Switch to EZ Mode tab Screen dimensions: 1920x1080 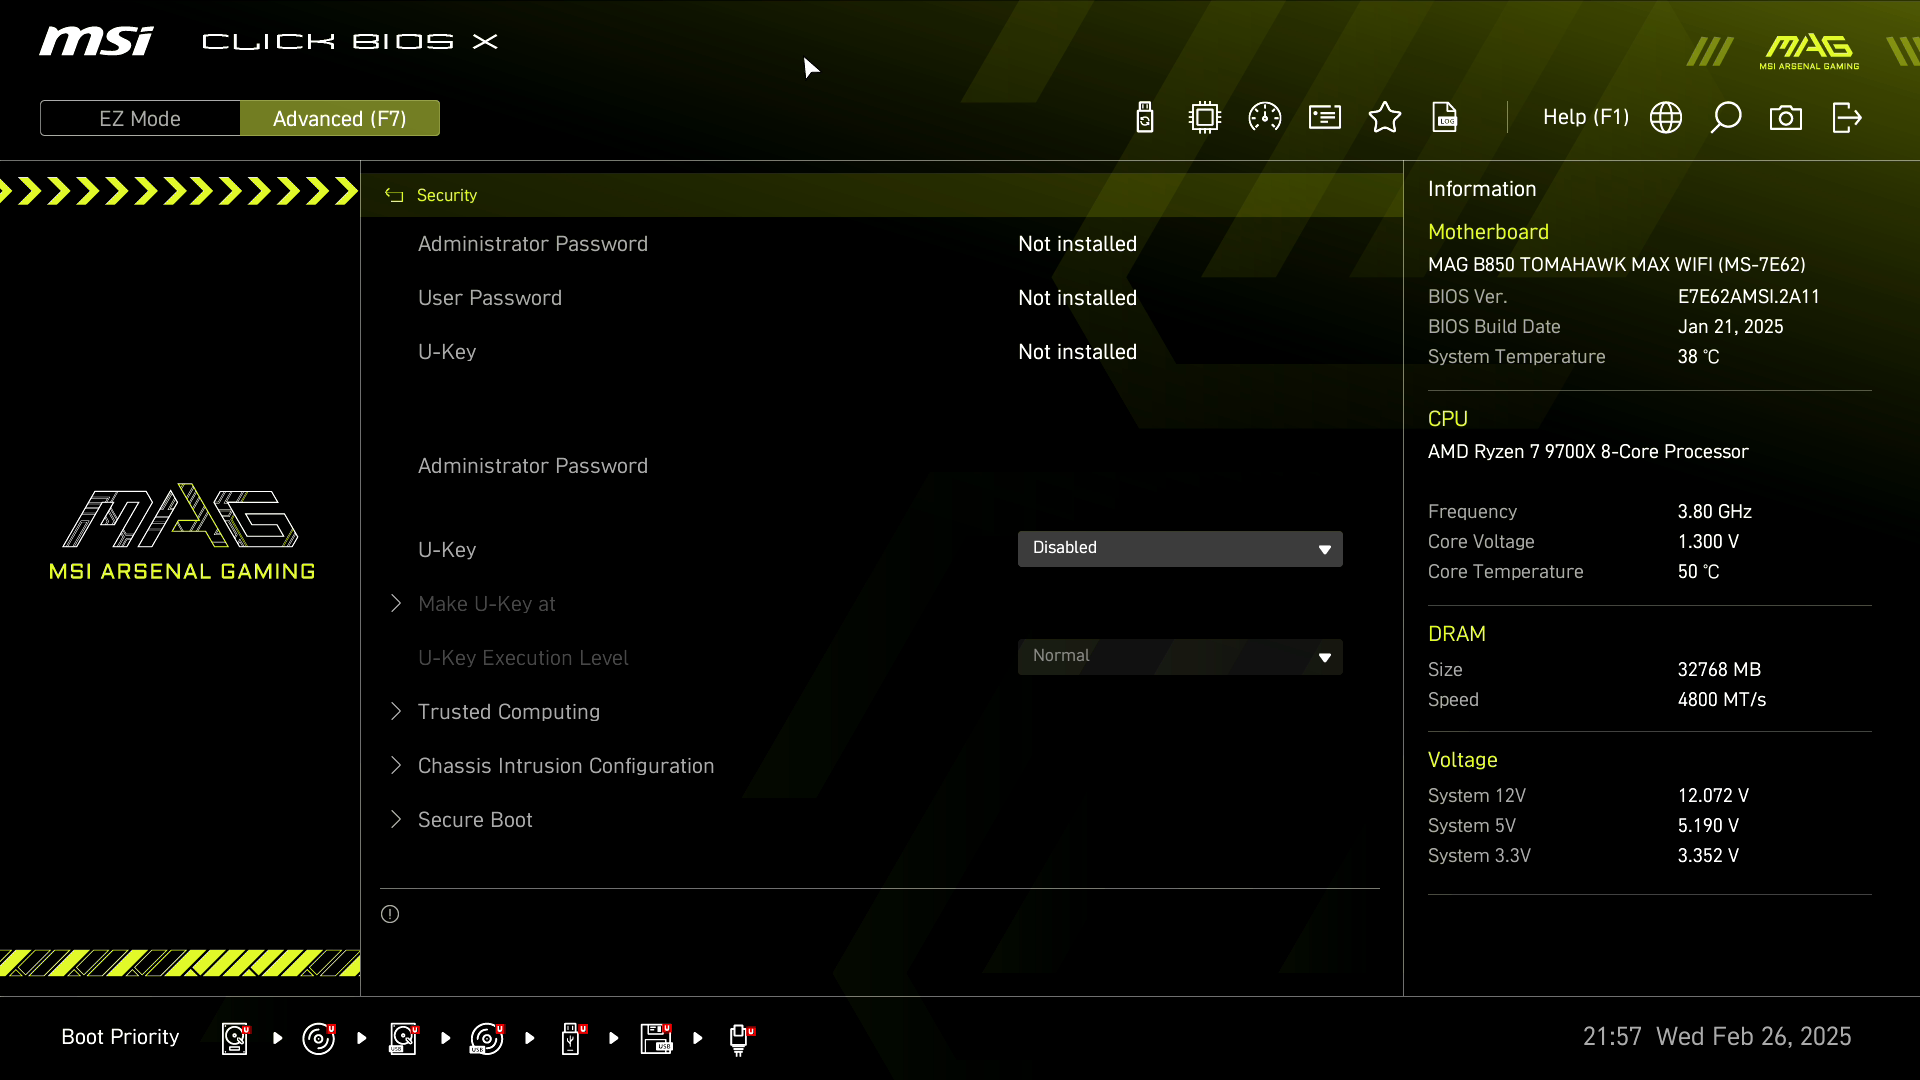[140, 118]
